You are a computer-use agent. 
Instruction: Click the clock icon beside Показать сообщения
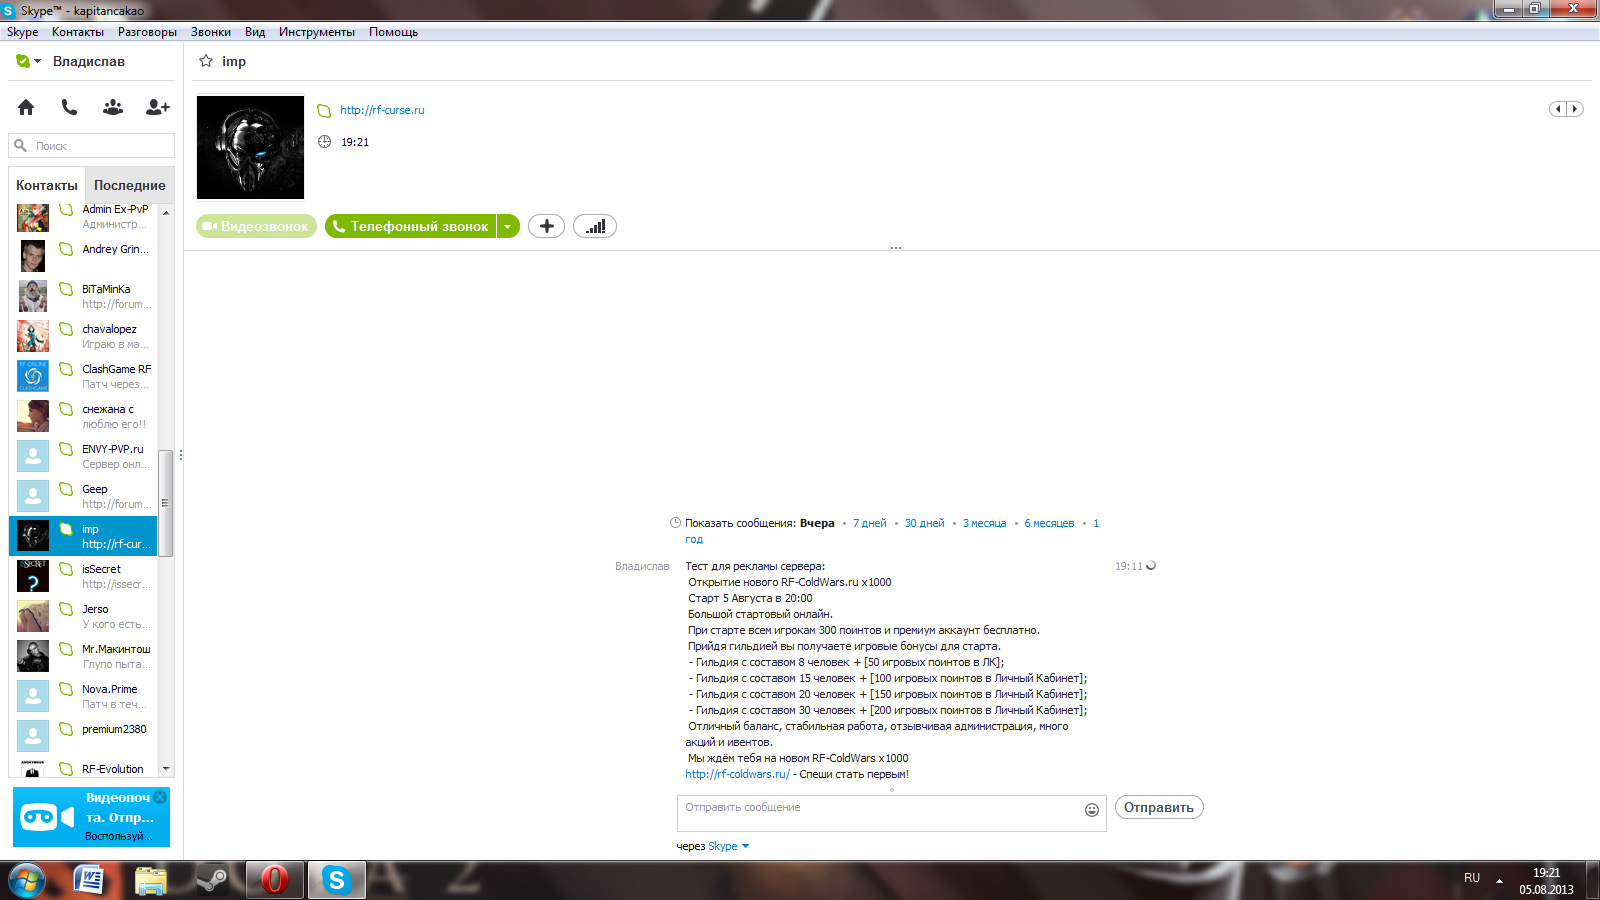[675, 523]
